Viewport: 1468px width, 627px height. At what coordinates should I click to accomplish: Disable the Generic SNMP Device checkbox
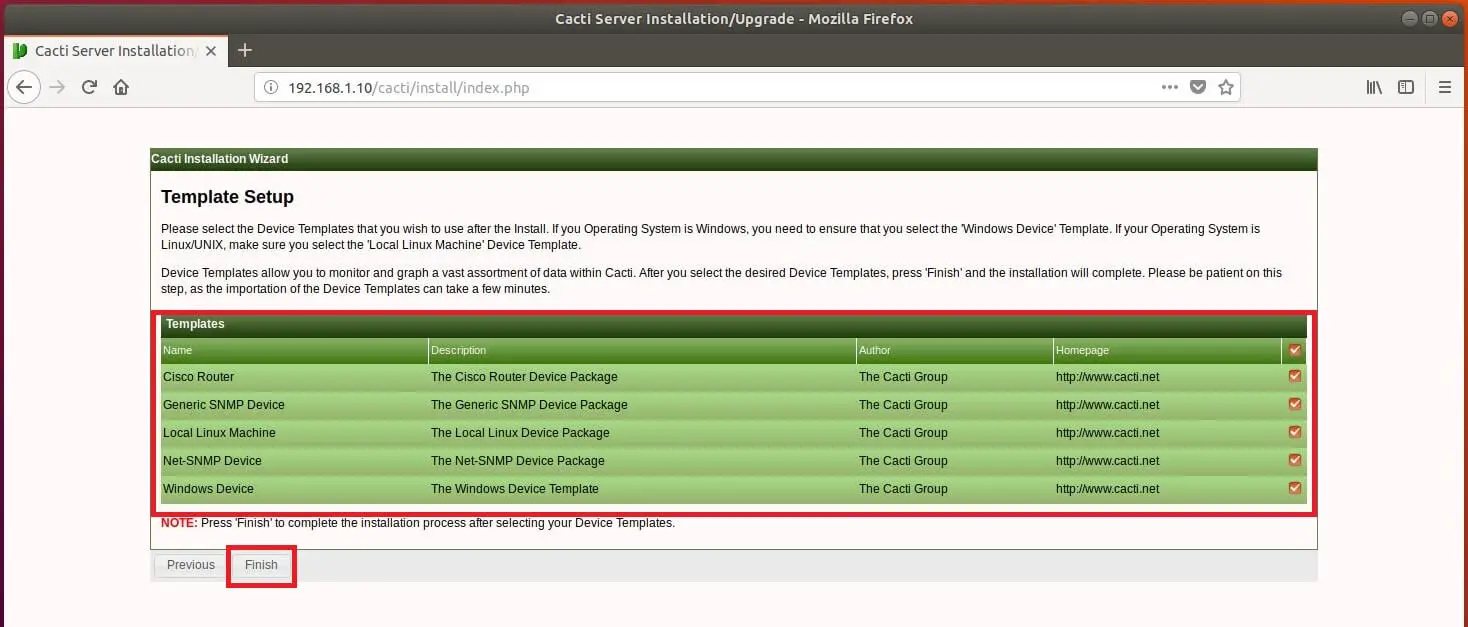point(1295,404)
